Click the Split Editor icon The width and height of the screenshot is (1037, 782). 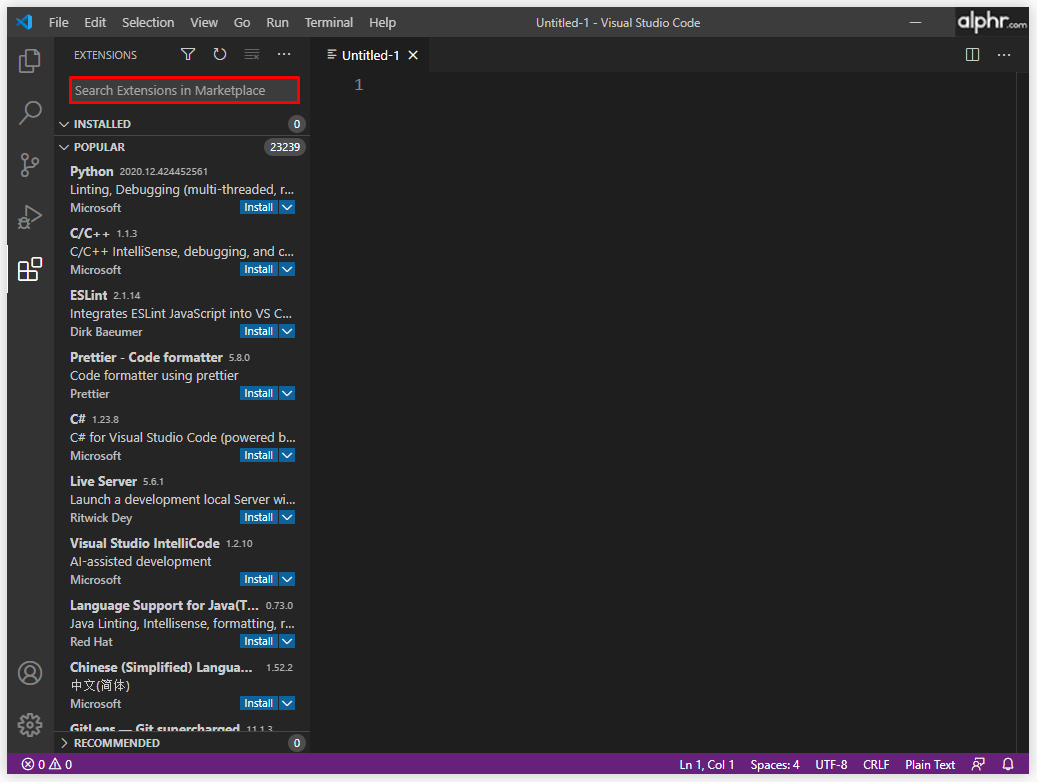point(972,55)
